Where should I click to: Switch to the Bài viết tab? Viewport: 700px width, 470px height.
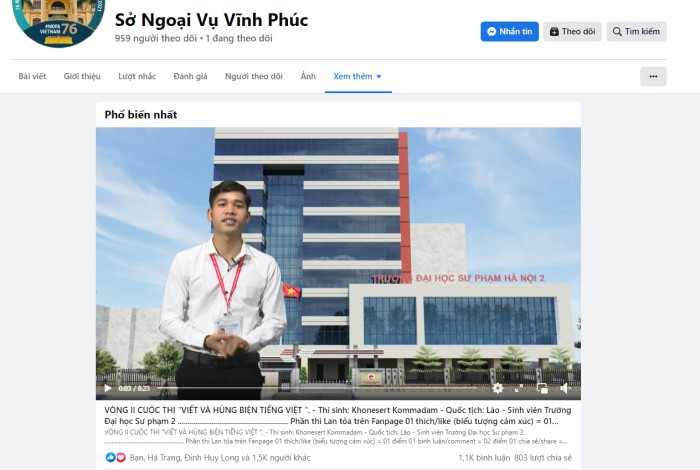pyautogui.click(x=32, y=76)
